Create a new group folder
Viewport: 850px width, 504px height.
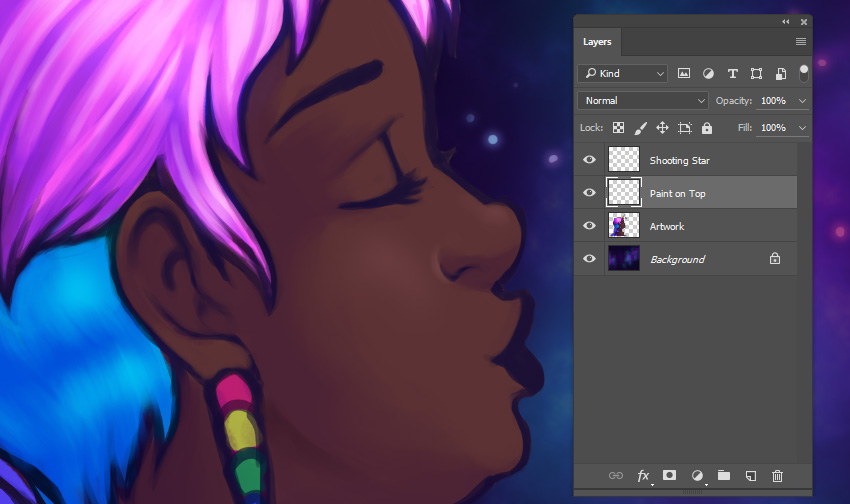(x=724, y=475)
